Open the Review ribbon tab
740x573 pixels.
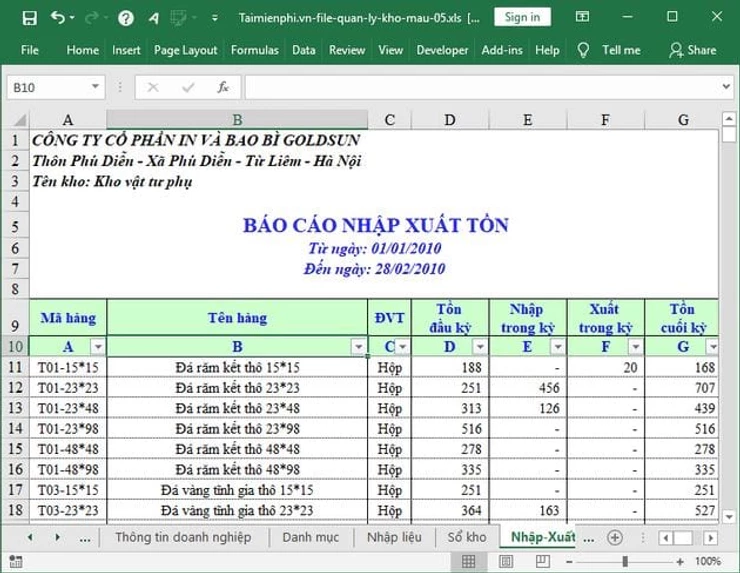click(x=347, y=50)
